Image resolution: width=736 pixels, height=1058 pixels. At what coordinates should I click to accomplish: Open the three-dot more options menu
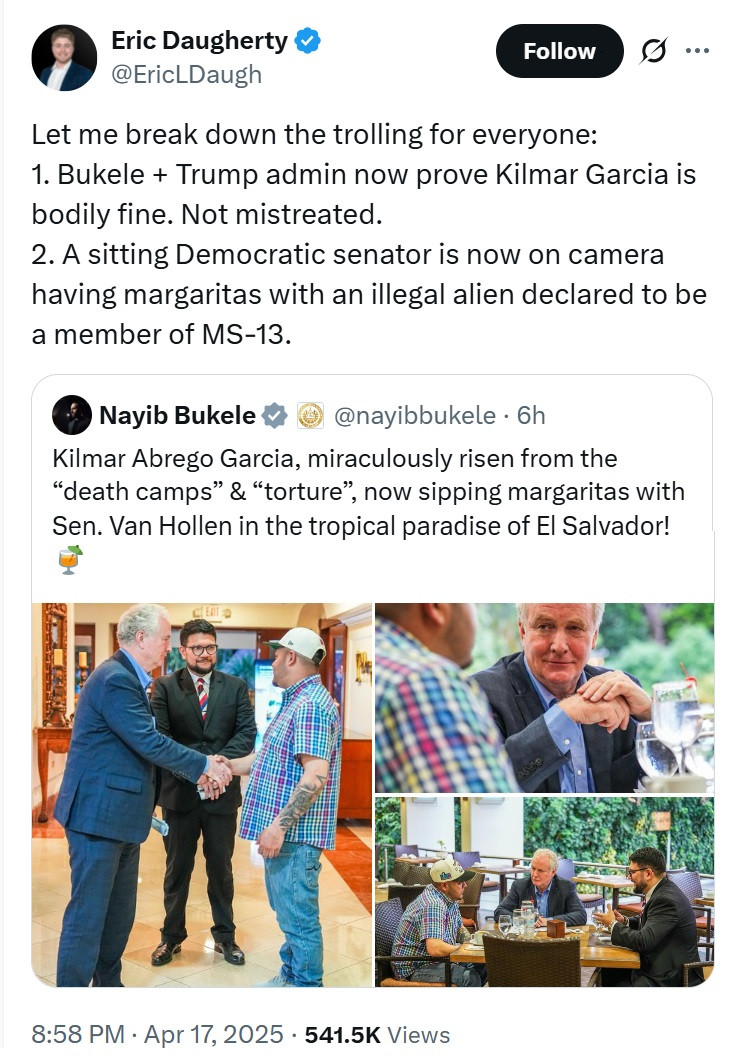[697, 51]
